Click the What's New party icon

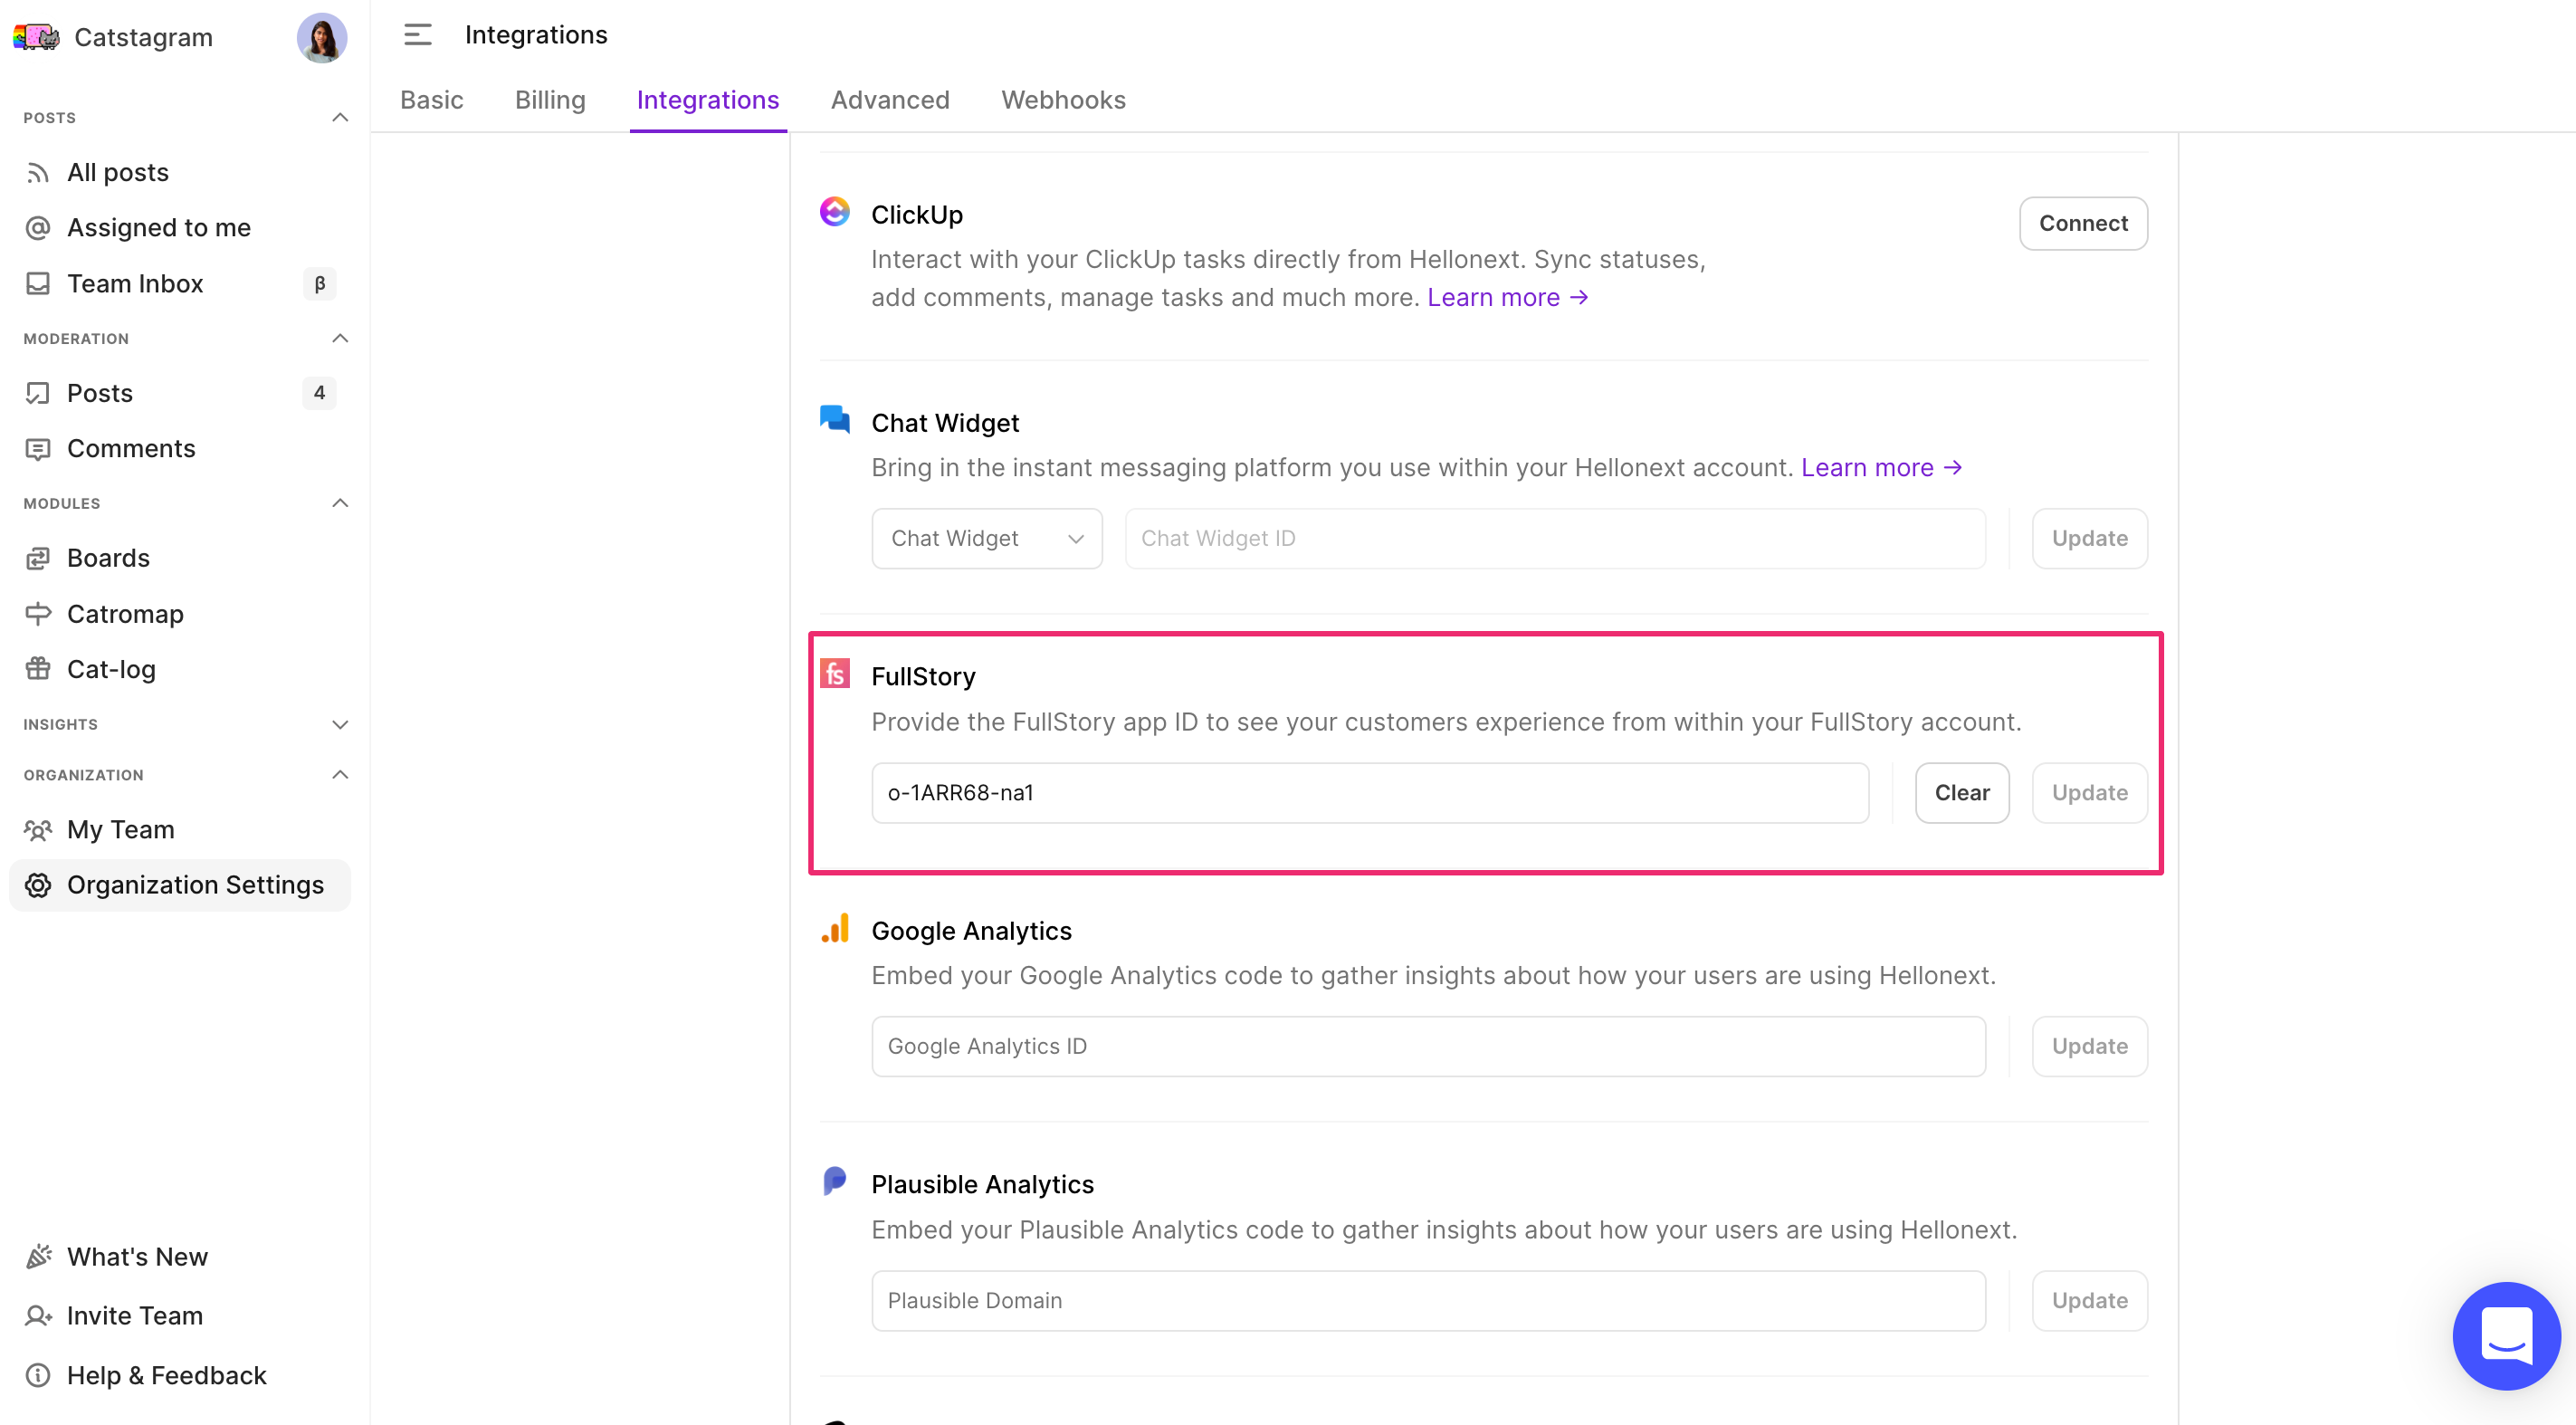click(38, 1257)
